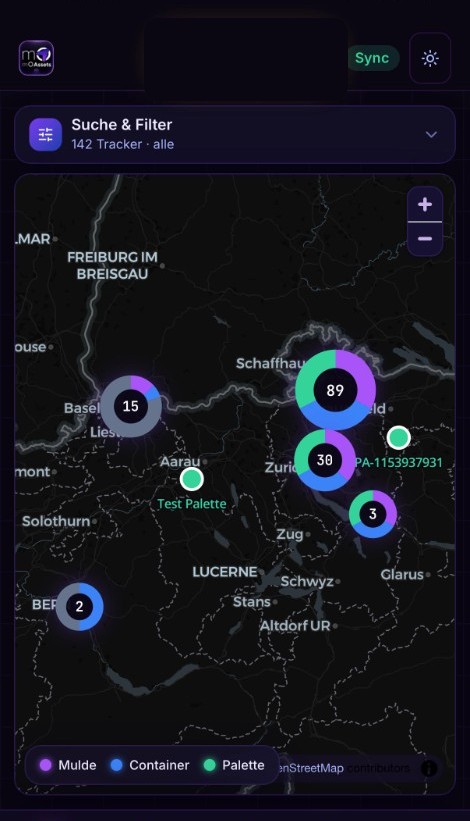Image resolution: width=470 pixels, height=821 pixels.
Task: Open the Suche & Filter panel
Action: point(235,135)
